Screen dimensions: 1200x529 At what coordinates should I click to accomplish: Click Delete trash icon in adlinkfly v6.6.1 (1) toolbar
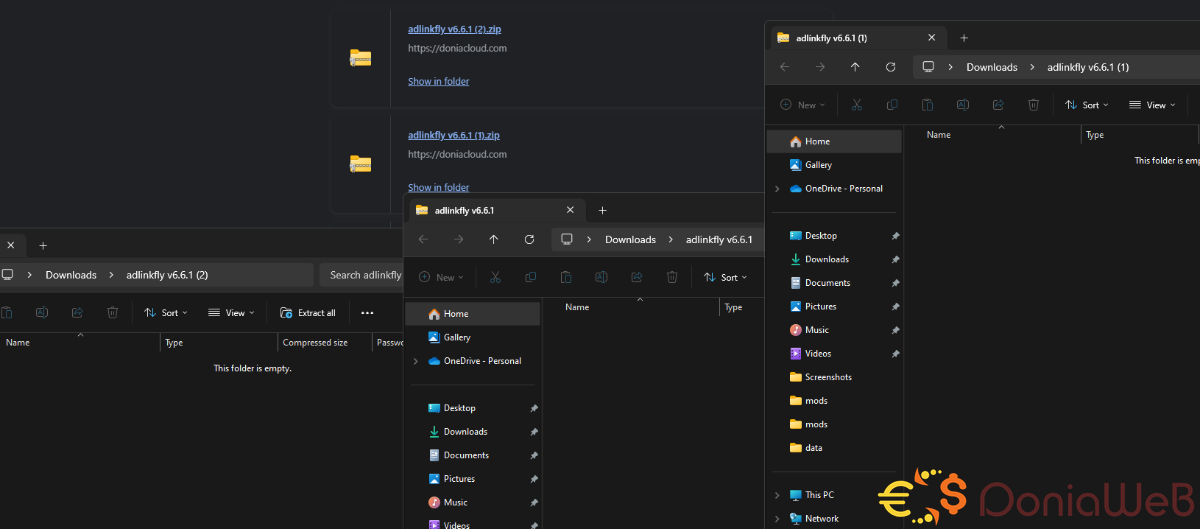(x=1034, y=105)
